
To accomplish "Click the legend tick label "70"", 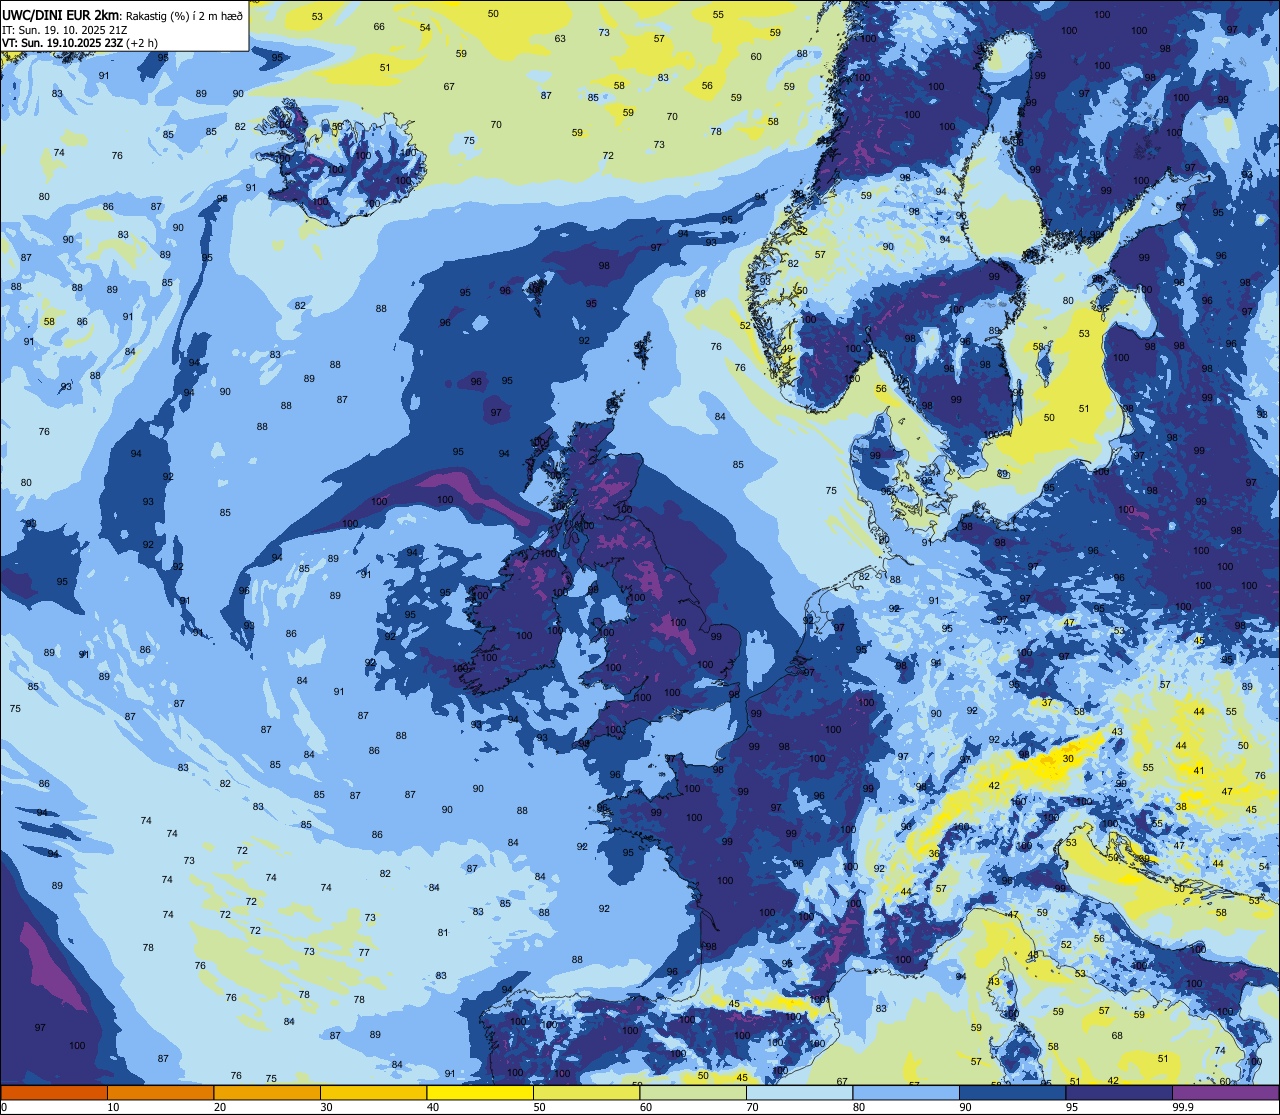I will 752,1107.
